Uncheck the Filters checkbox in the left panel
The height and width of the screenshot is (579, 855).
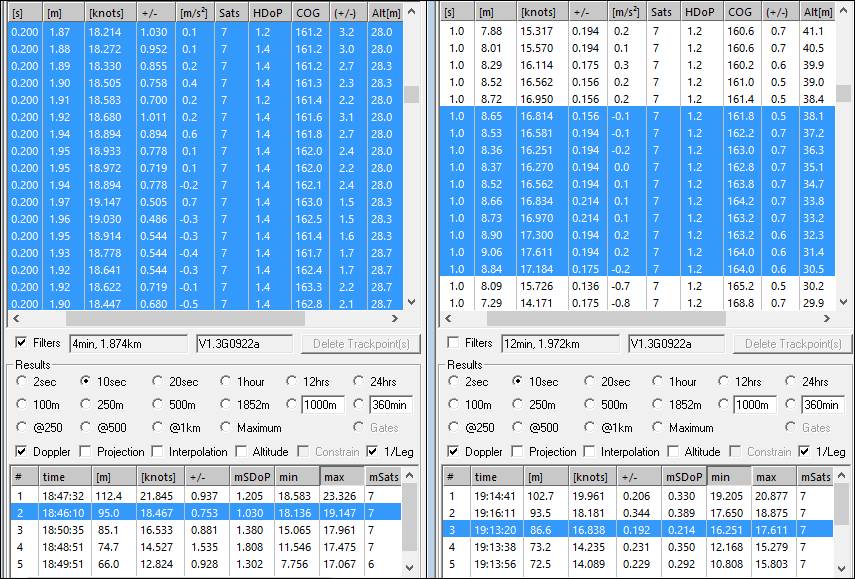pos(22,343)
